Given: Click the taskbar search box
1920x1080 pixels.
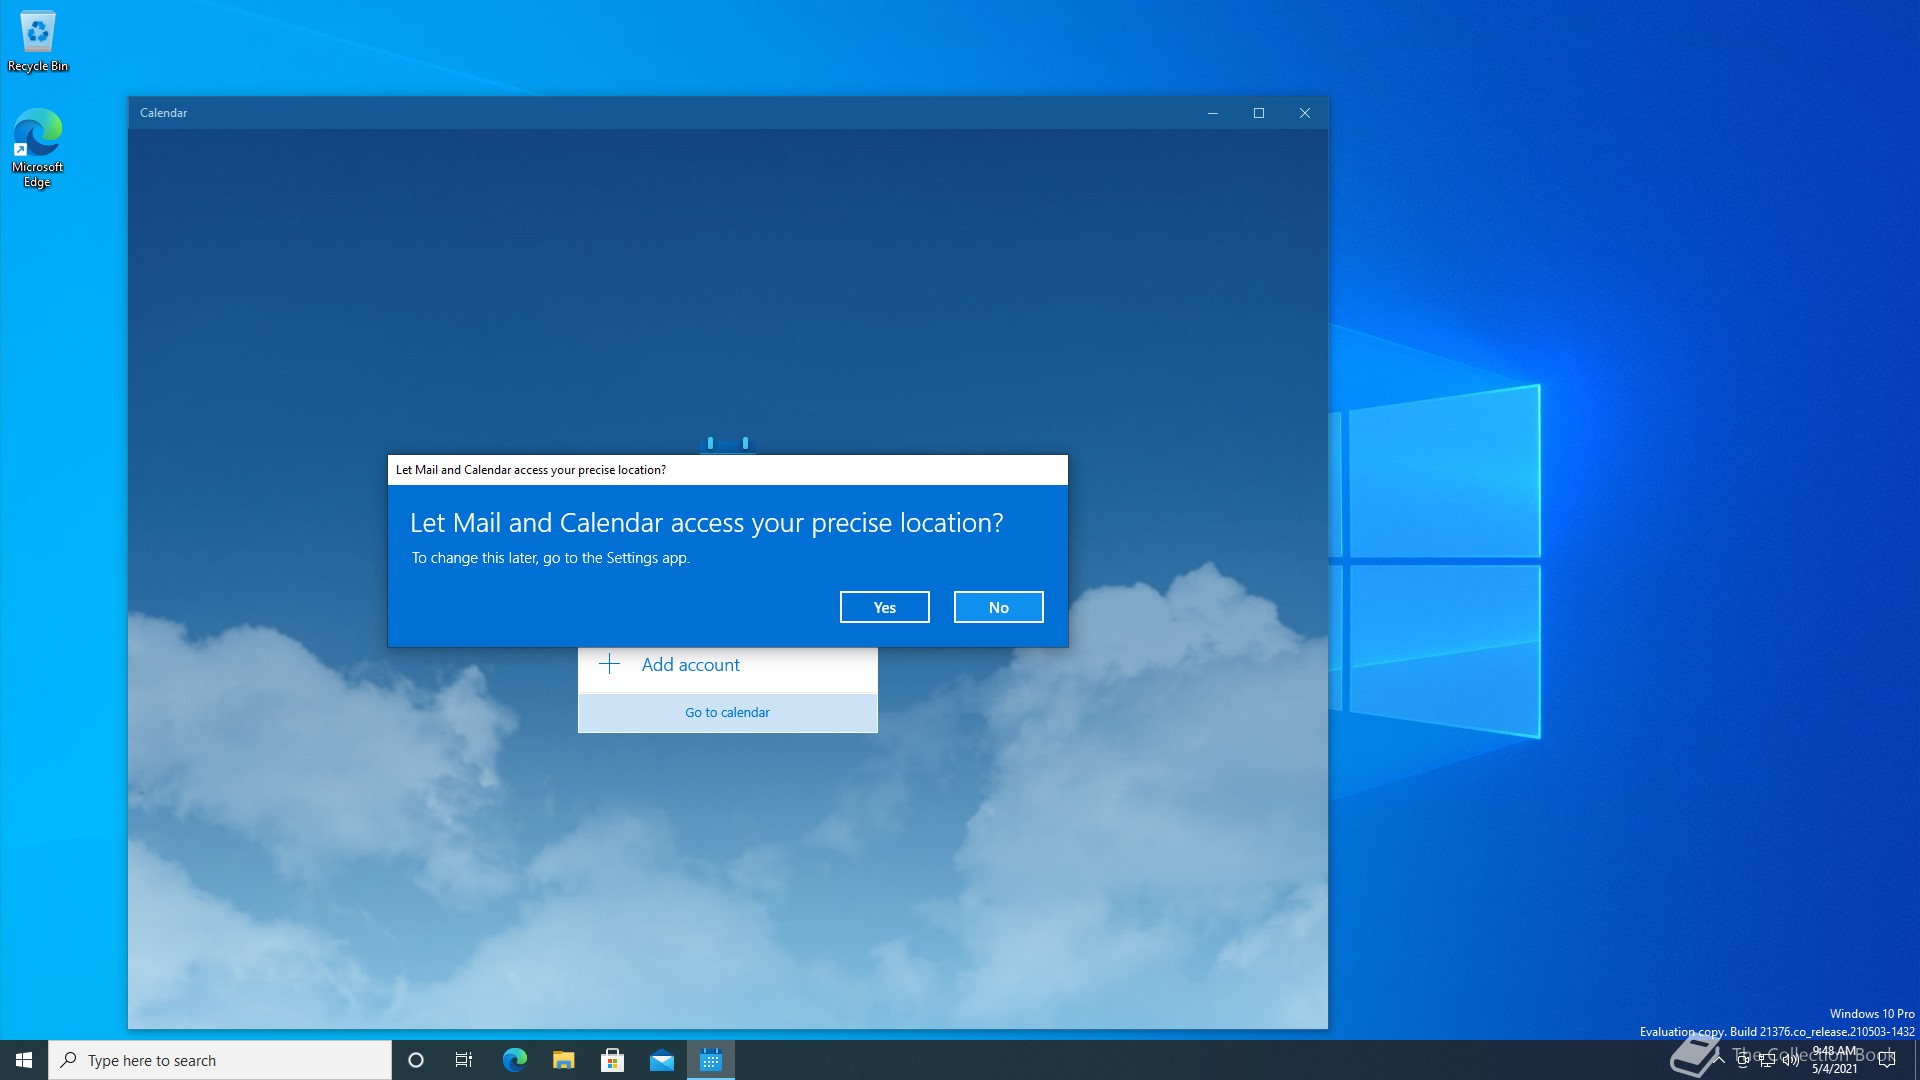Looking at the screenshot, I should coord(220,1060).
